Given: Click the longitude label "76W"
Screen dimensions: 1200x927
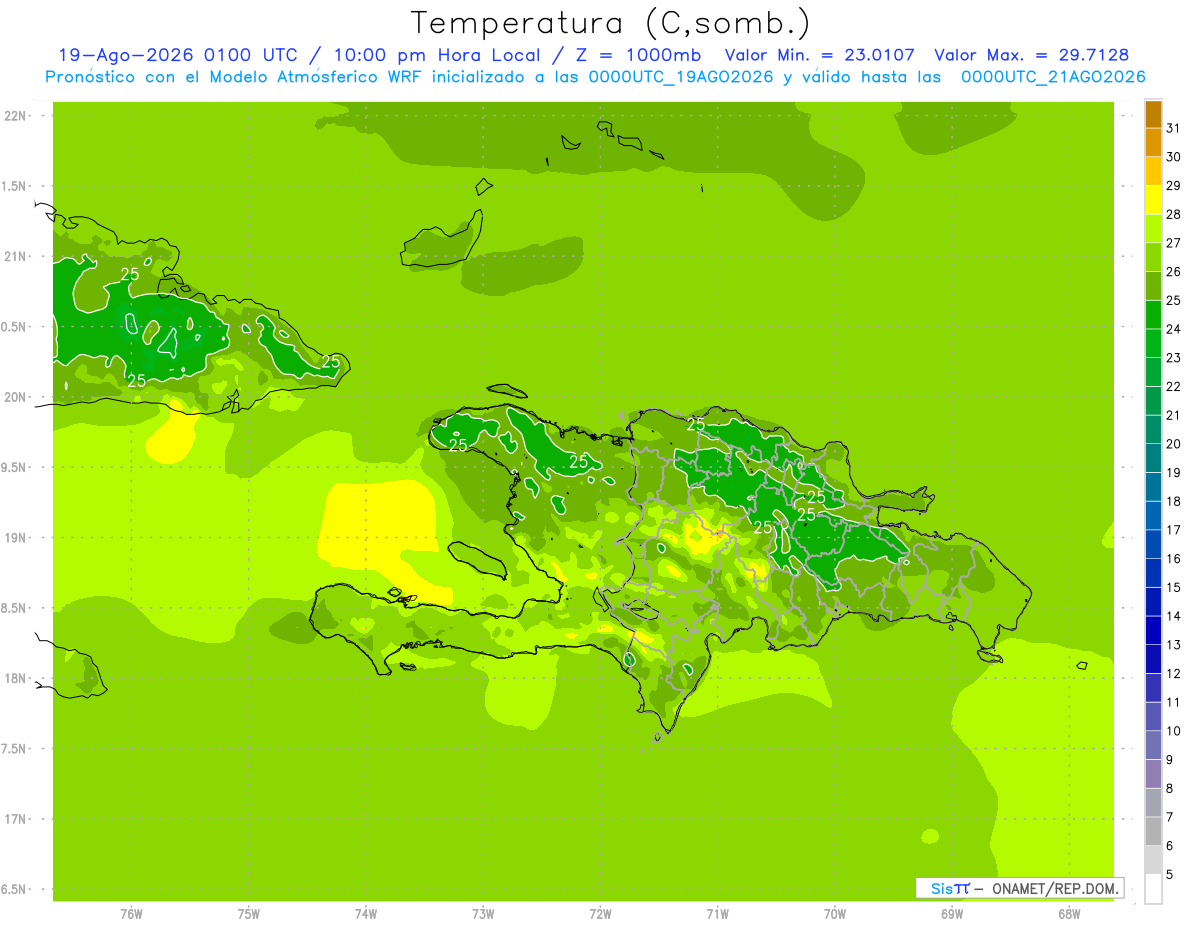Looking at the screenshot, I should pos(131,914).
